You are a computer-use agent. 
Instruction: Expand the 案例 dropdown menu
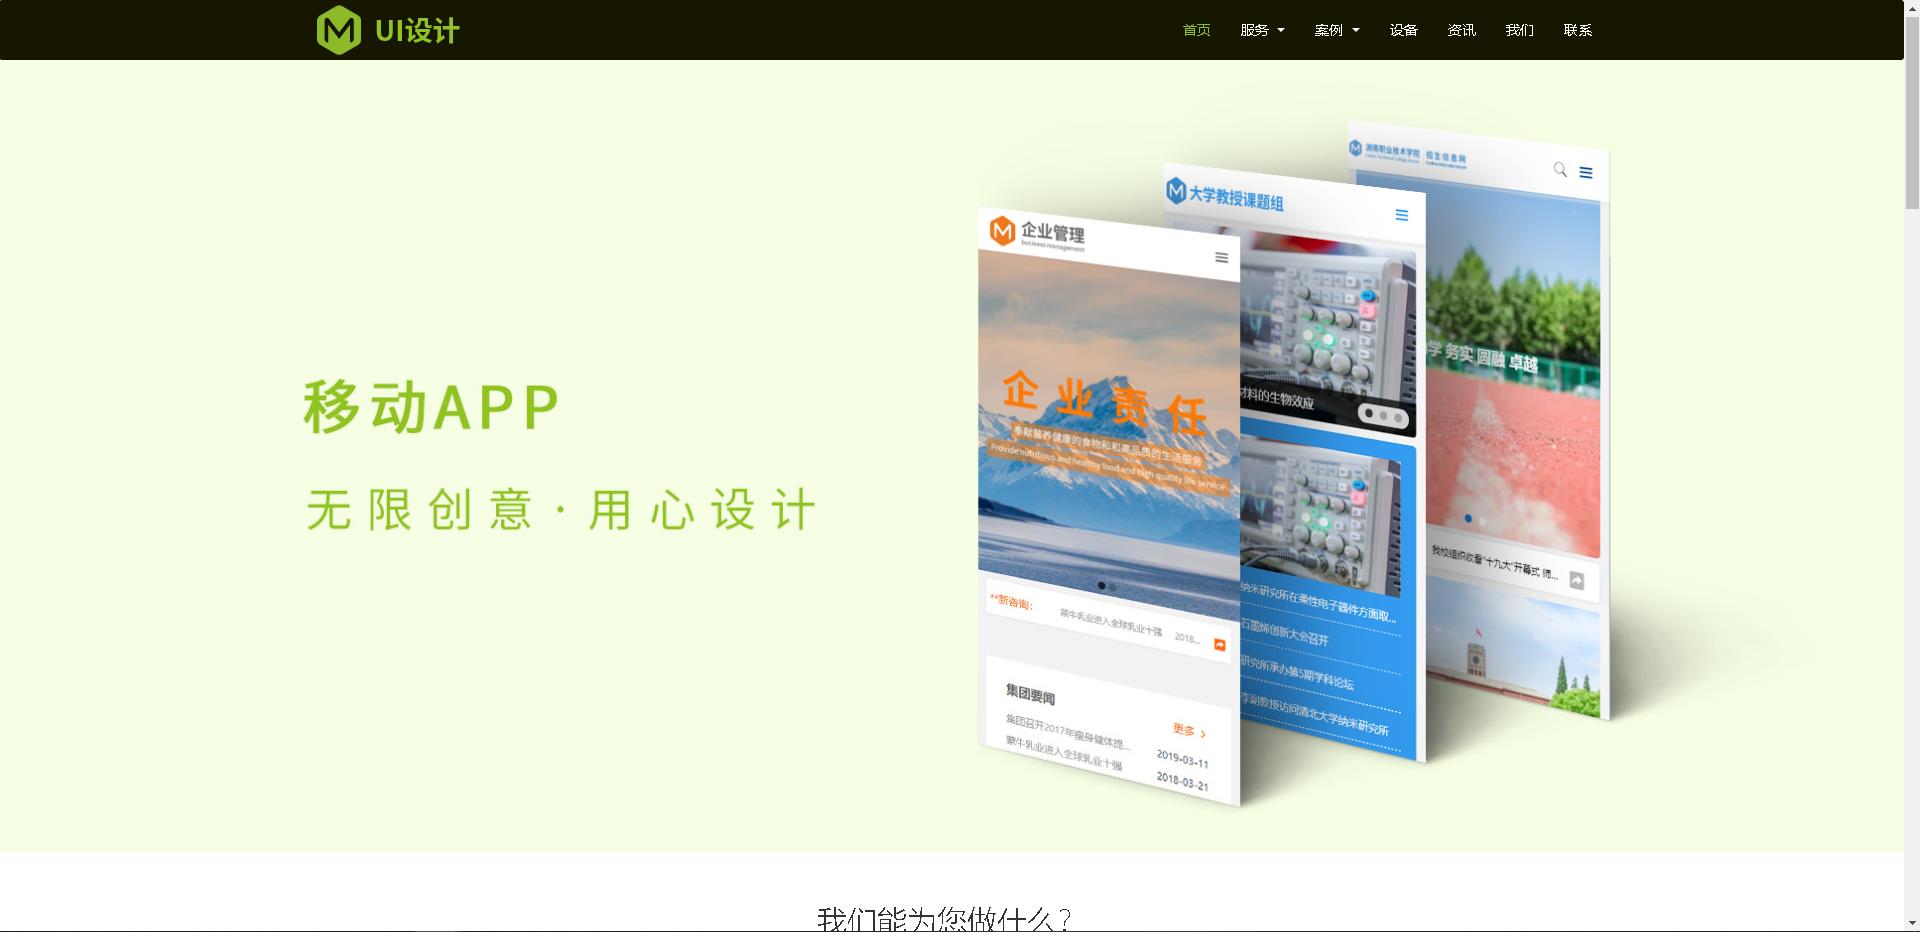point(1337,30)
